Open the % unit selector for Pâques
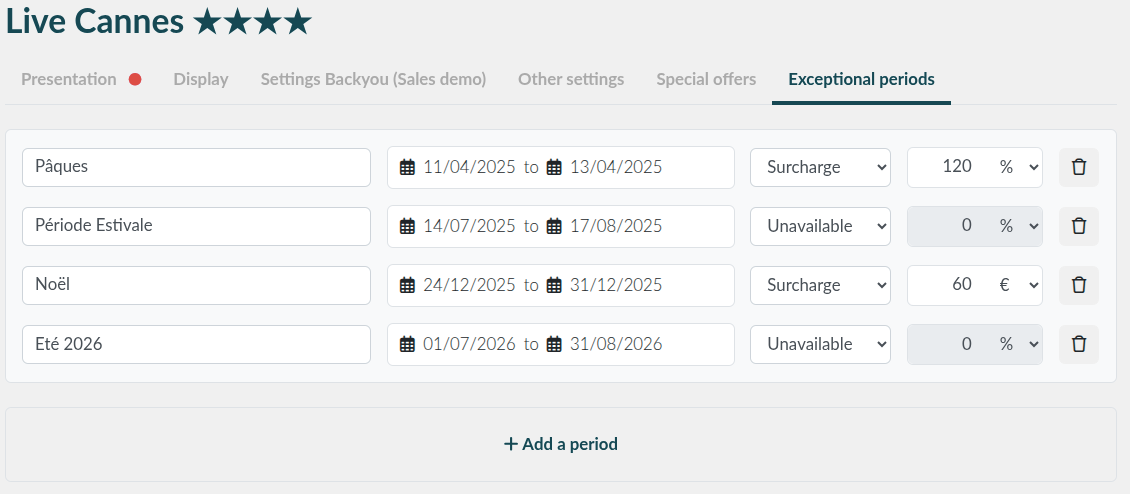Viewport: 1130px width, 494px height. tap(1018, 167)
